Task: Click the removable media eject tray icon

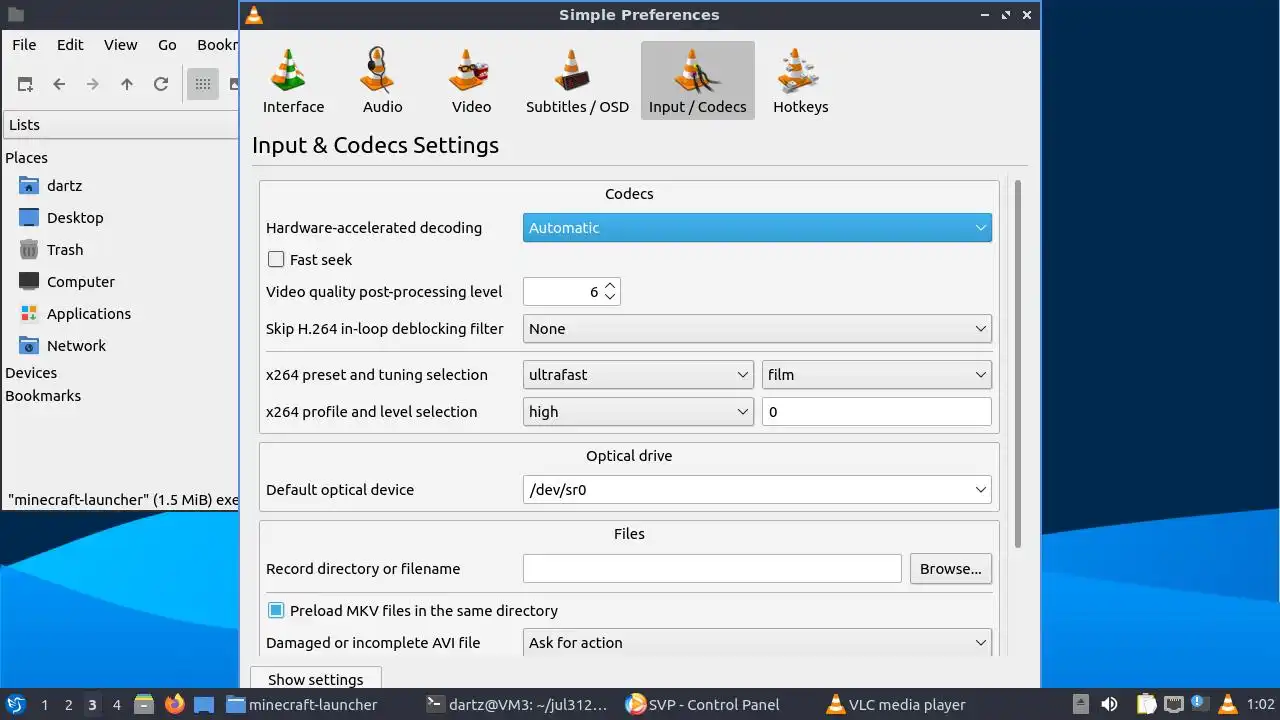Action: click(1080, 704)
